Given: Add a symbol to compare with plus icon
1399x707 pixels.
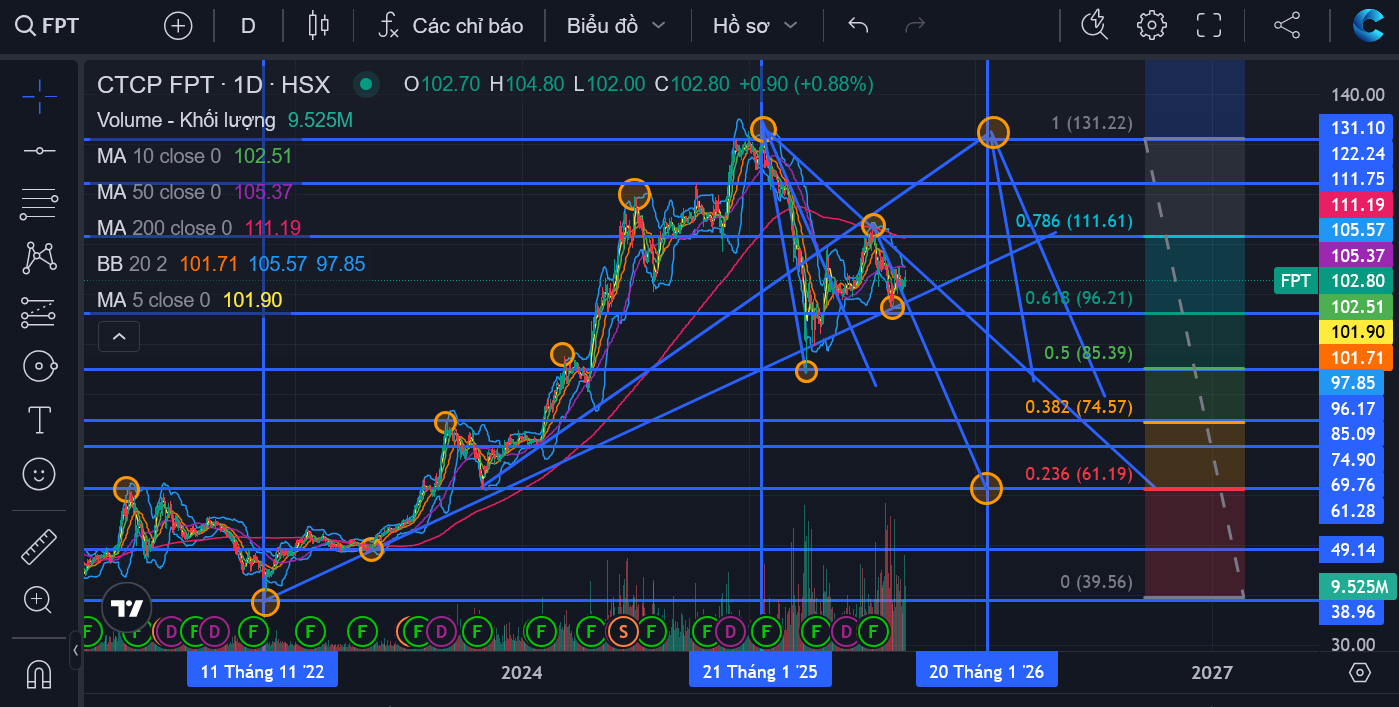Looking at the screenshot, I should coord(178,26).
